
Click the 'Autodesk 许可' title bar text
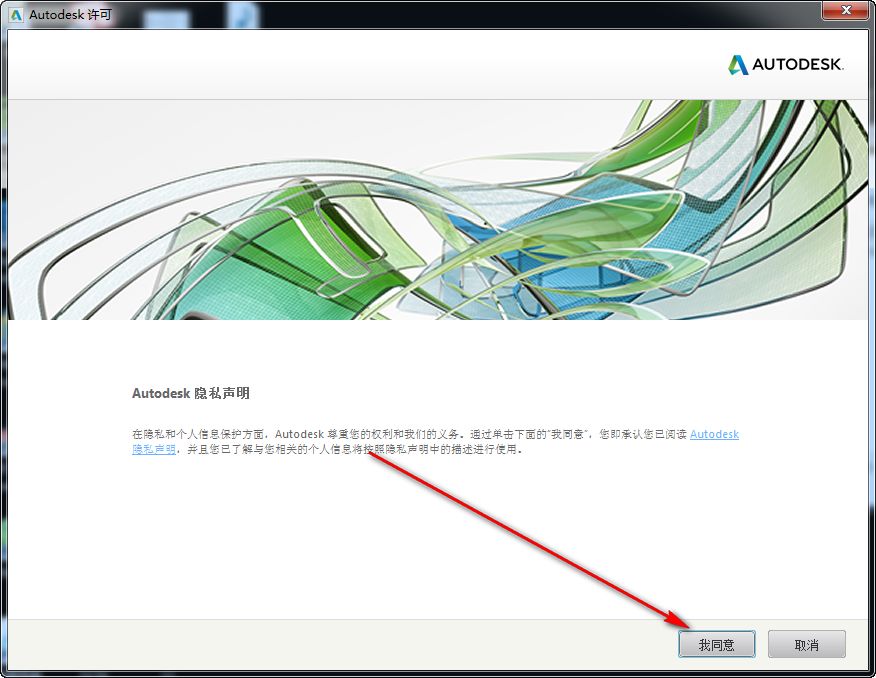click(70, 15)
